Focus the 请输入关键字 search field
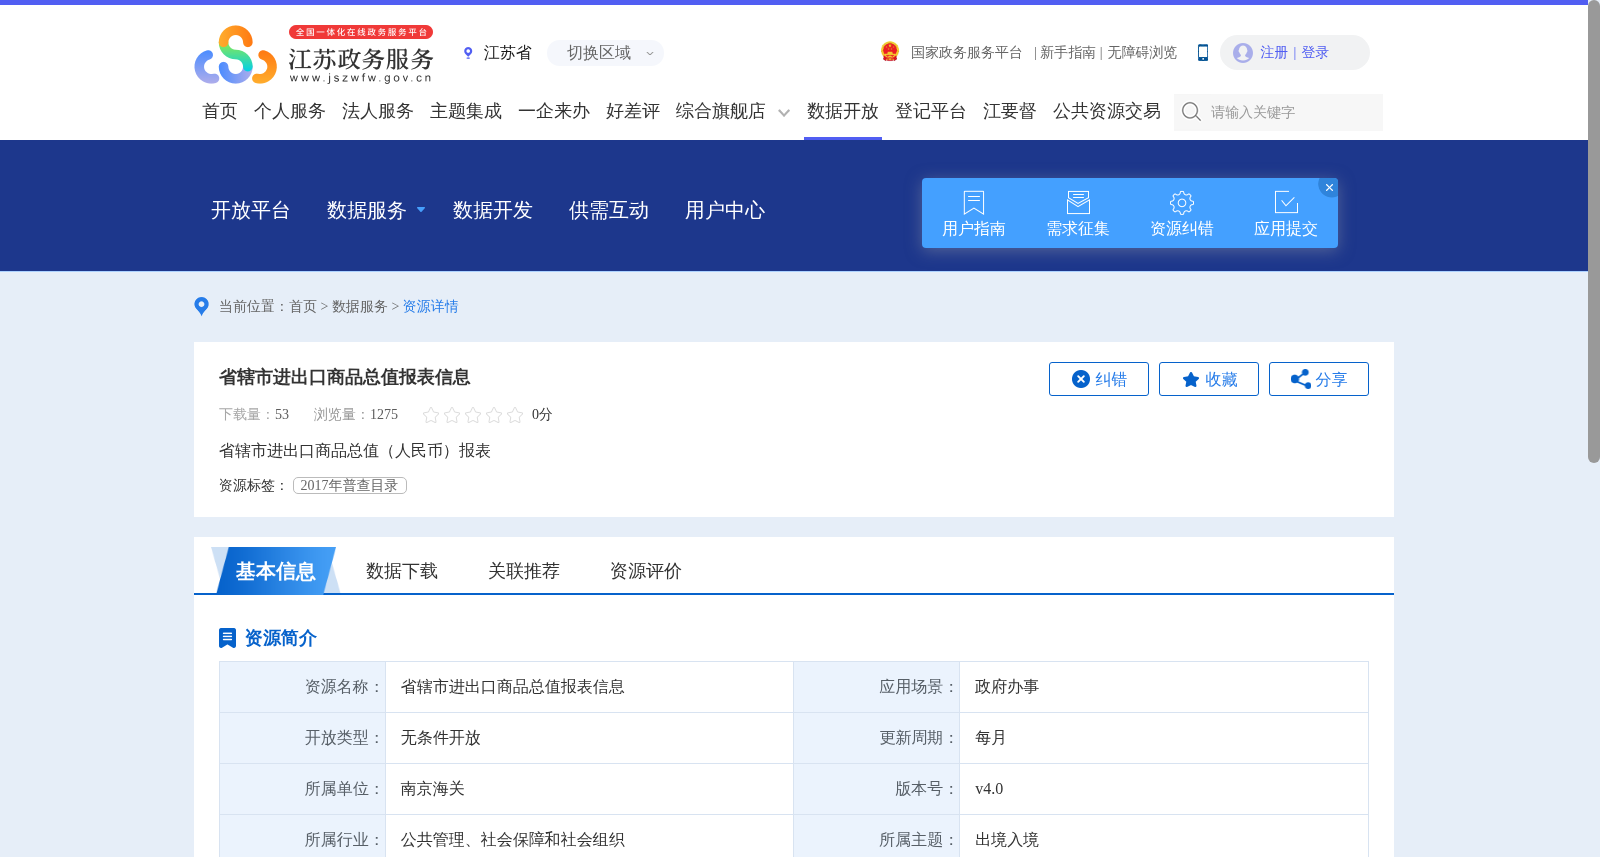 1279,112
